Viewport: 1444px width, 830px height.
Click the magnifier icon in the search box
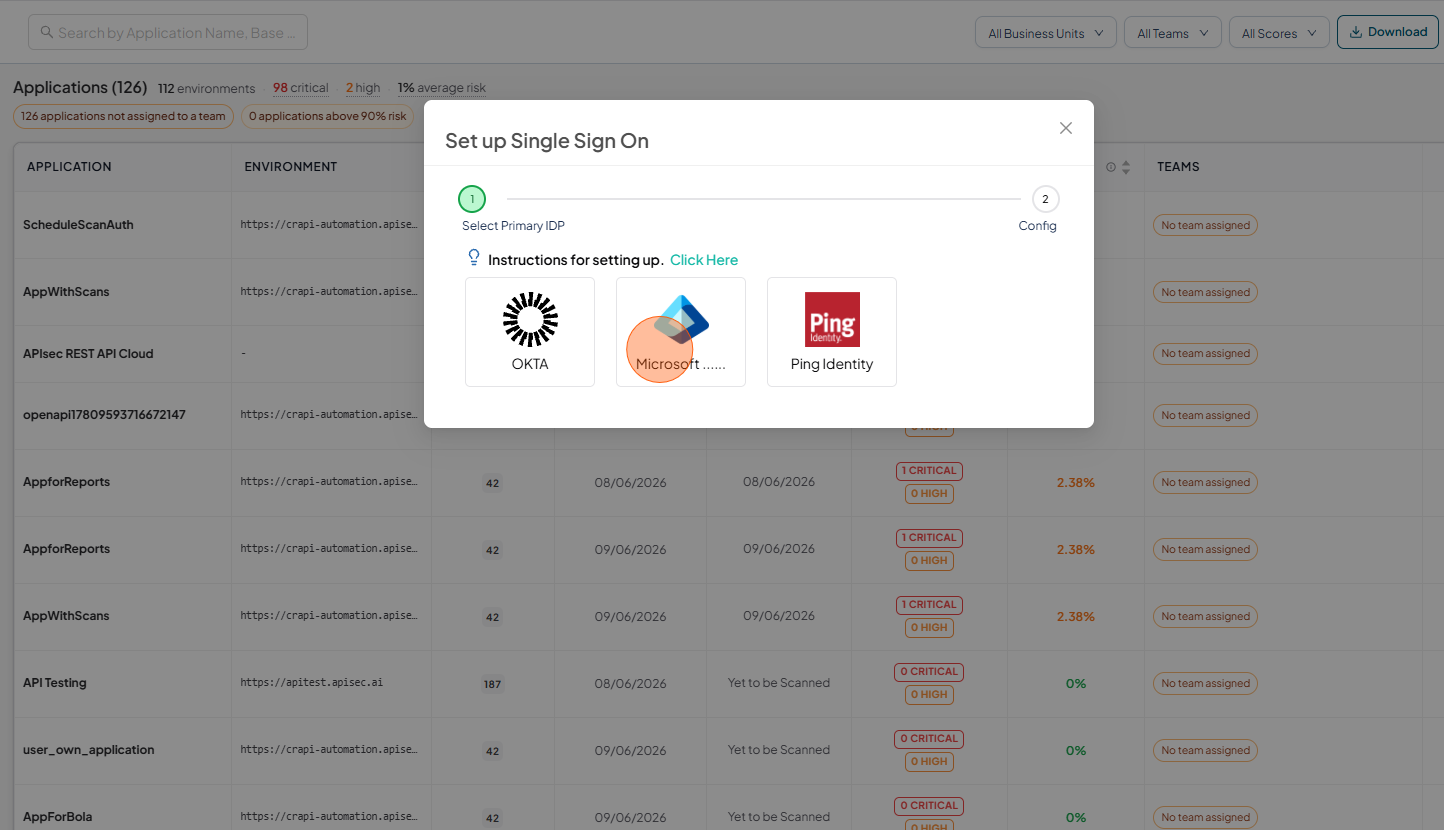(x=46, y=32)
